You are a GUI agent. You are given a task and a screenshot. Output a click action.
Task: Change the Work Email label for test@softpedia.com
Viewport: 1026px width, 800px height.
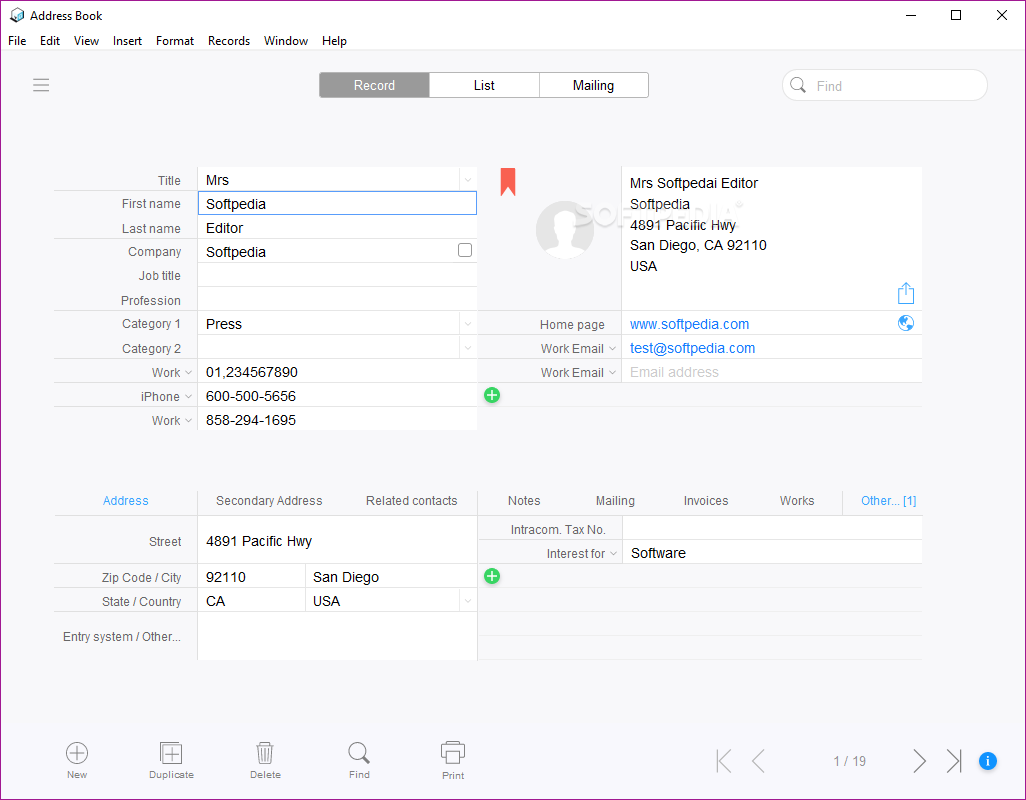578,349
